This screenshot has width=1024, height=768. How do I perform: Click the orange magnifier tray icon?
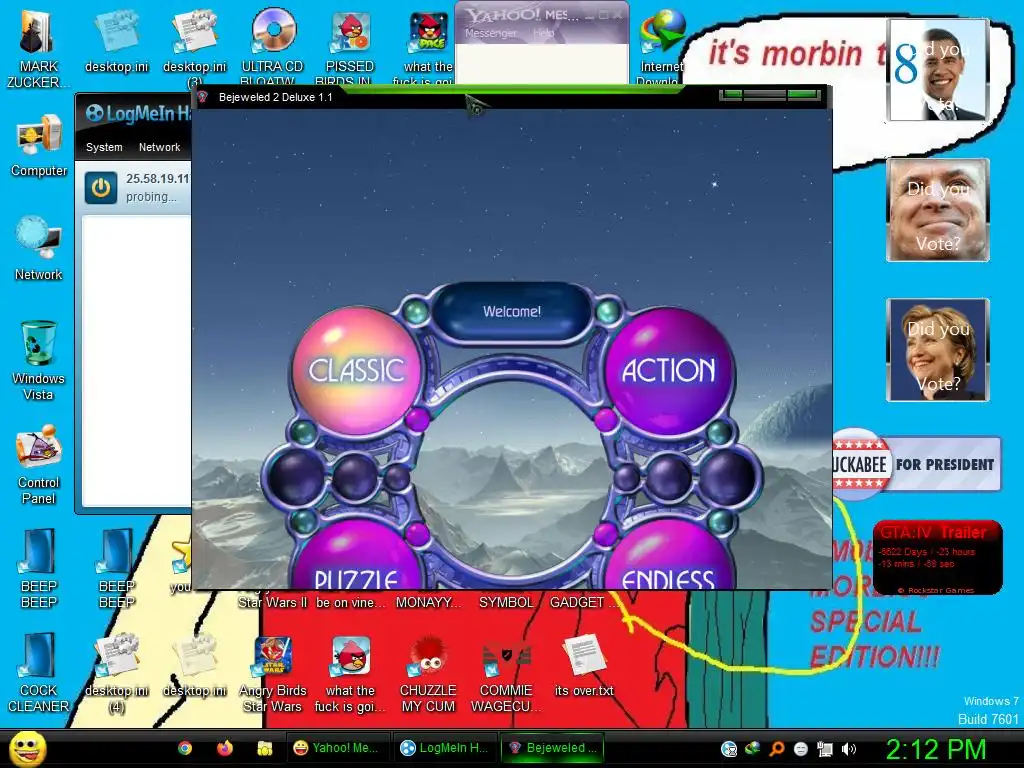tap(777, 749)
